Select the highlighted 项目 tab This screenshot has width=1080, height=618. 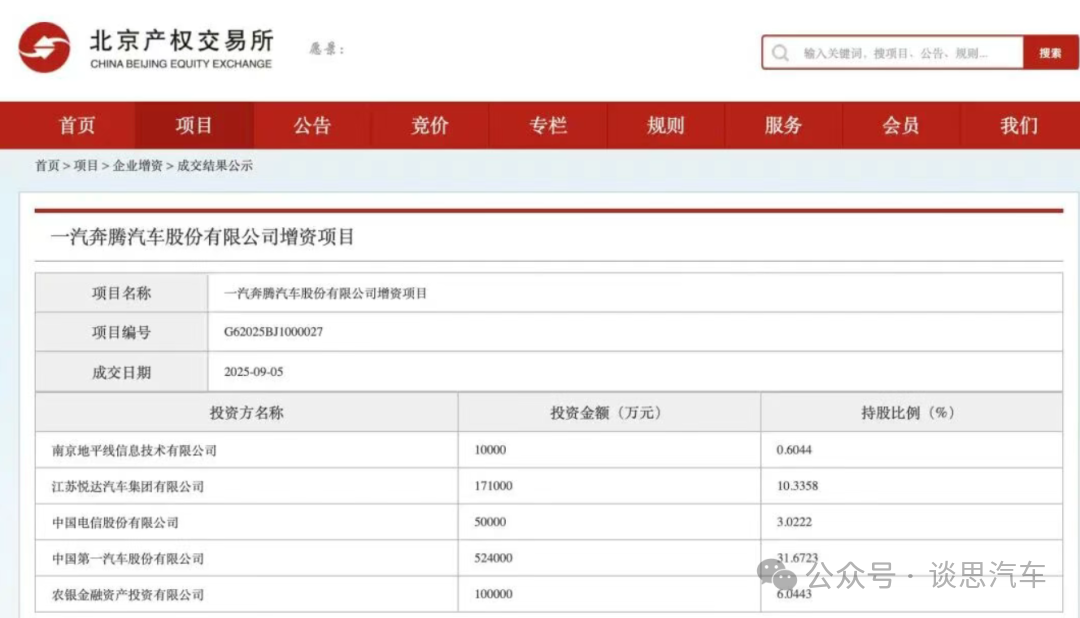193,125
